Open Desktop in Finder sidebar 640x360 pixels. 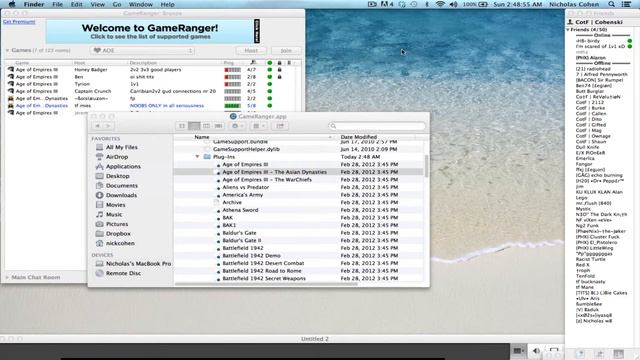[118, 176]
